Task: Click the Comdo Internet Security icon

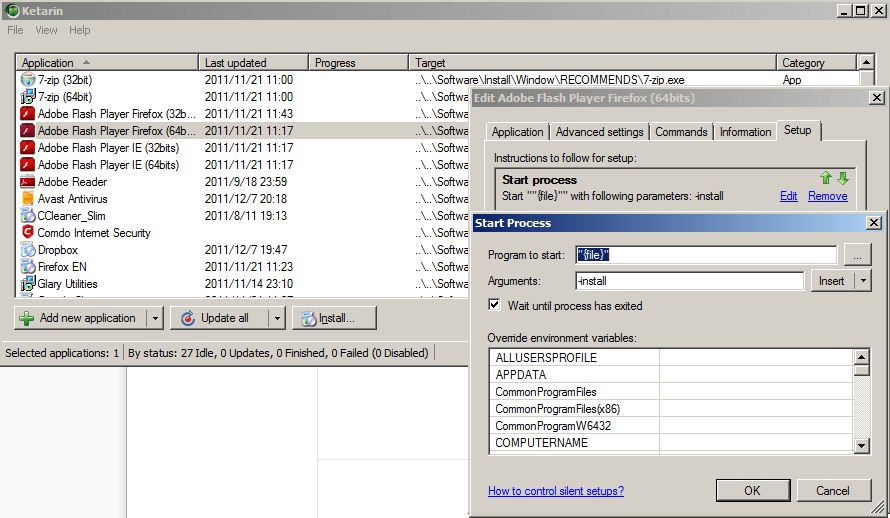Action: 28,232
